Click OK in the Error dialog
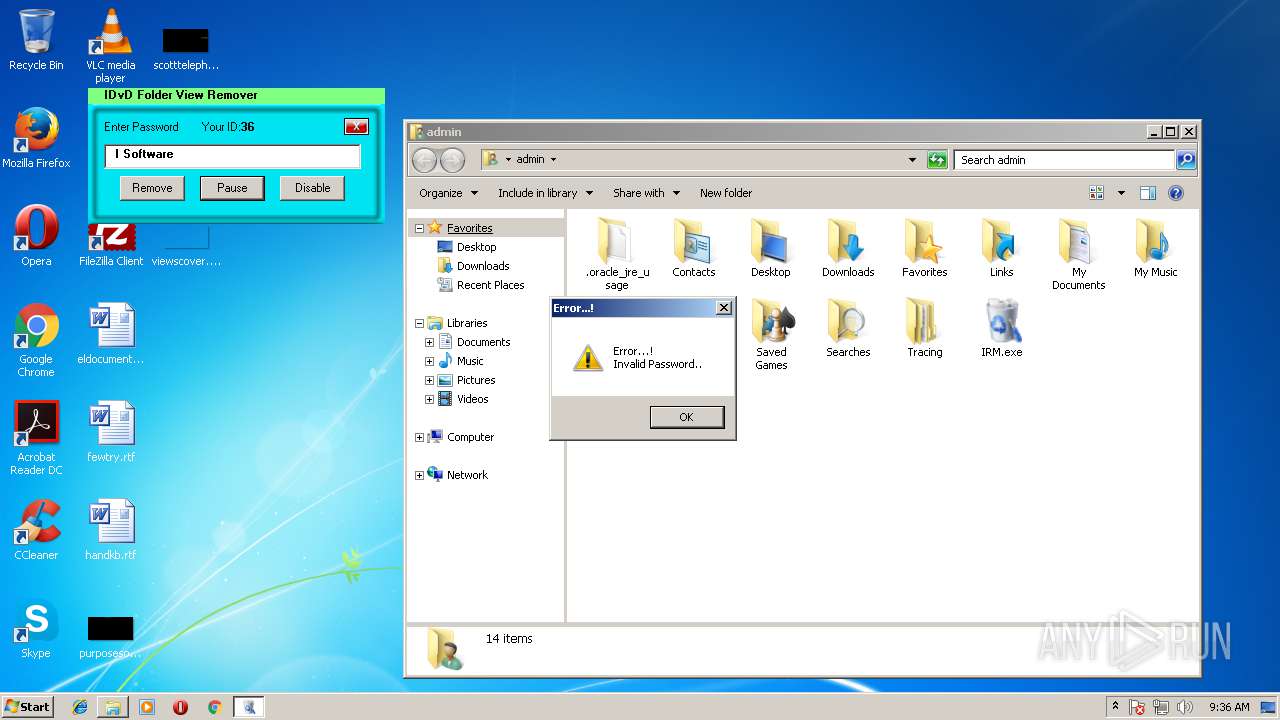 (686, 417)
